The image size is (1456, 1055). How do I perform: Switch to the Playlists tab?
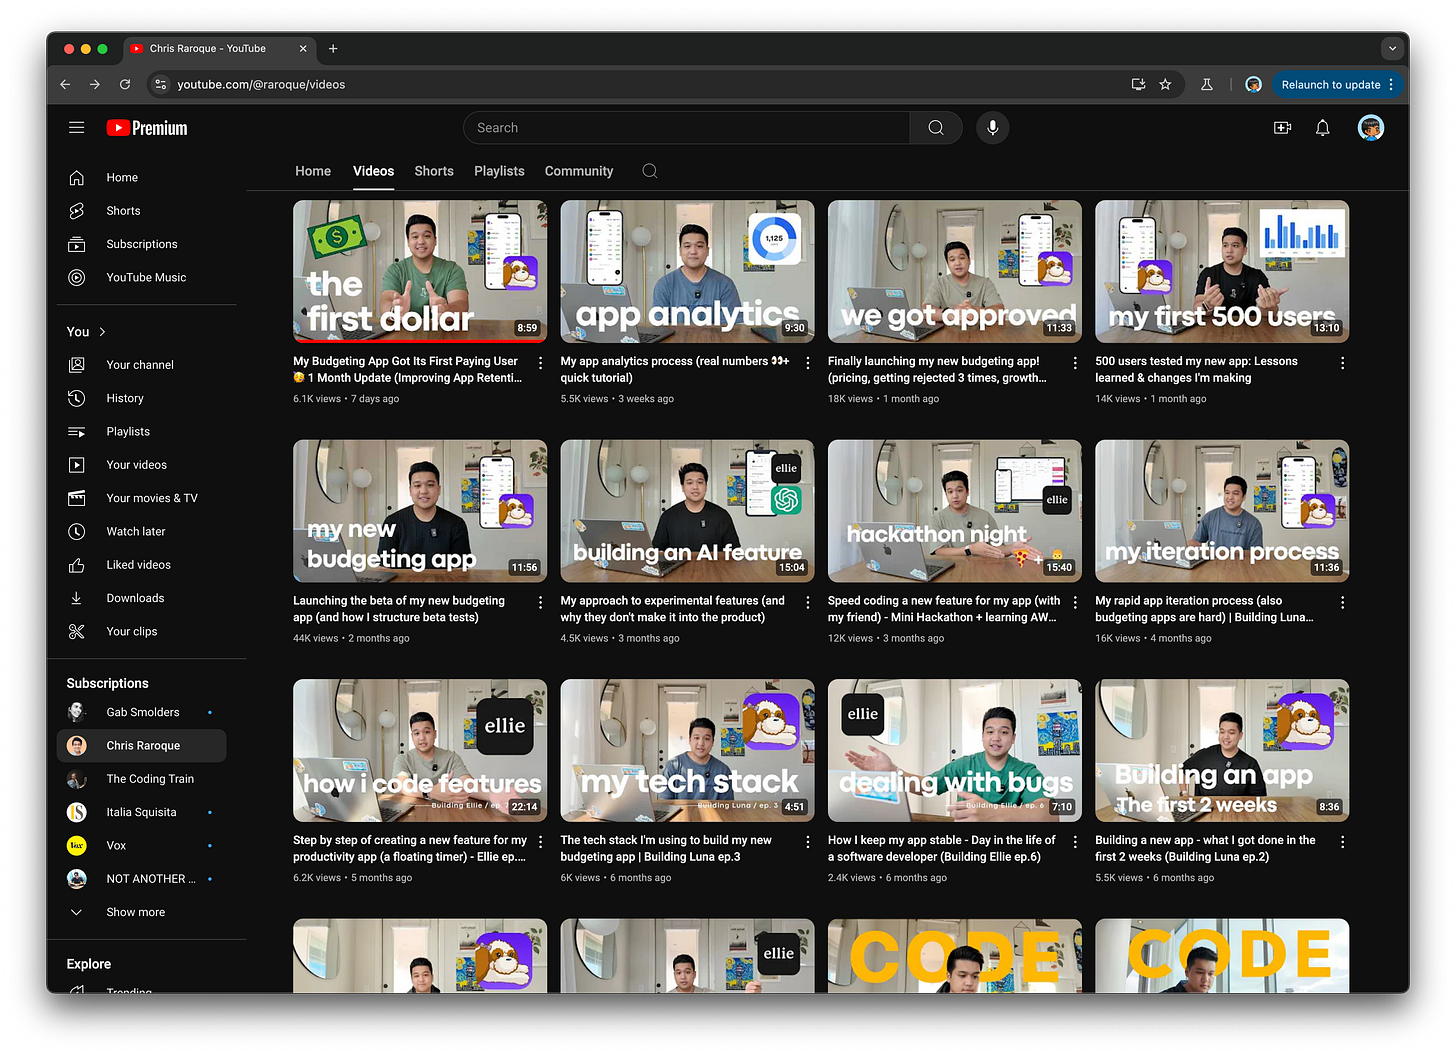click(x=499, y=171)
